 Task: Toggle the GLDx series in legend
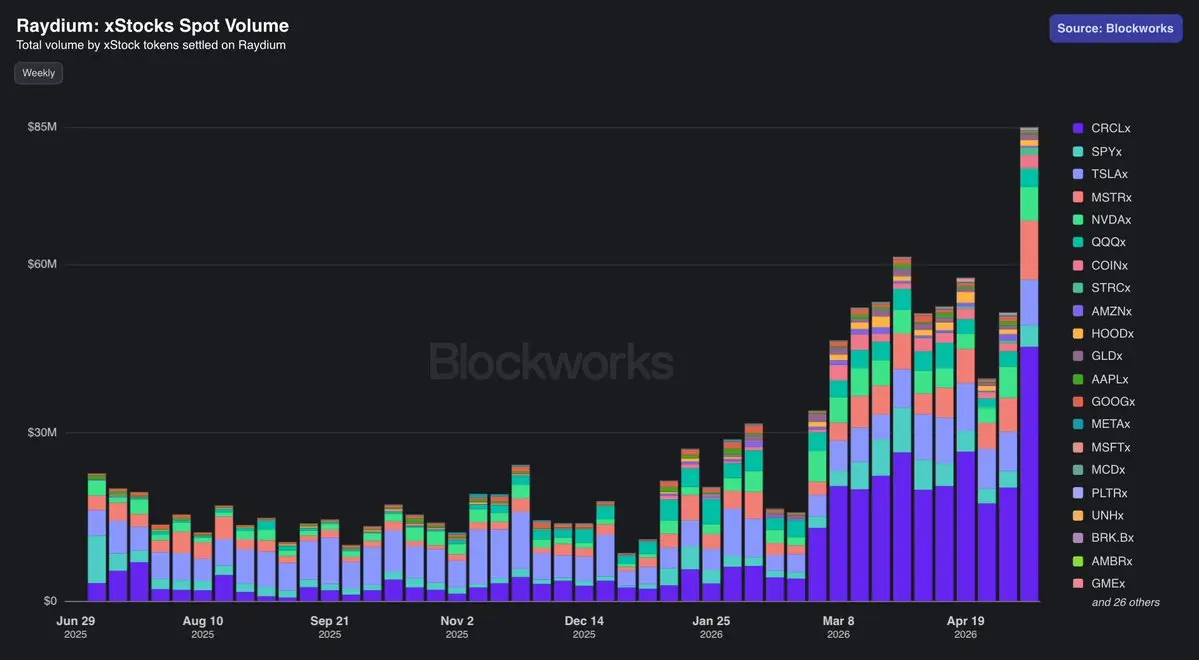pyautogui.click(x=1097, y=356)
